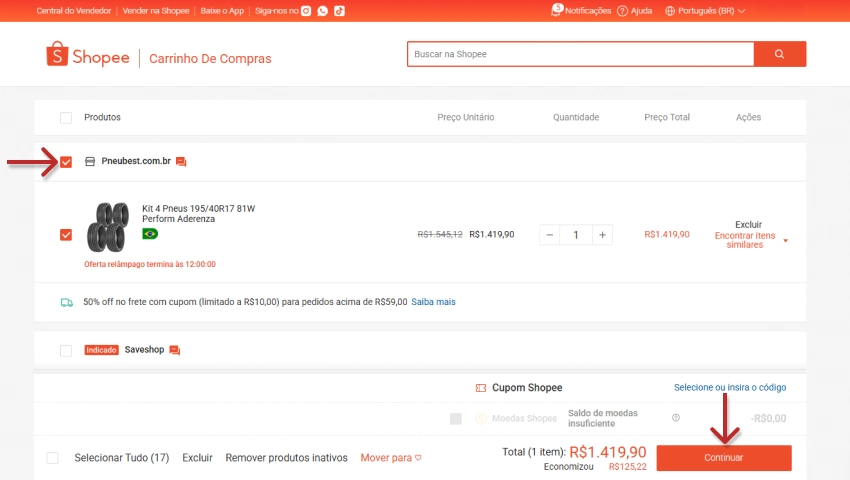Viewport: 850px width, 480px height.
Task: Click the Shopee logo
Action: 88,55
